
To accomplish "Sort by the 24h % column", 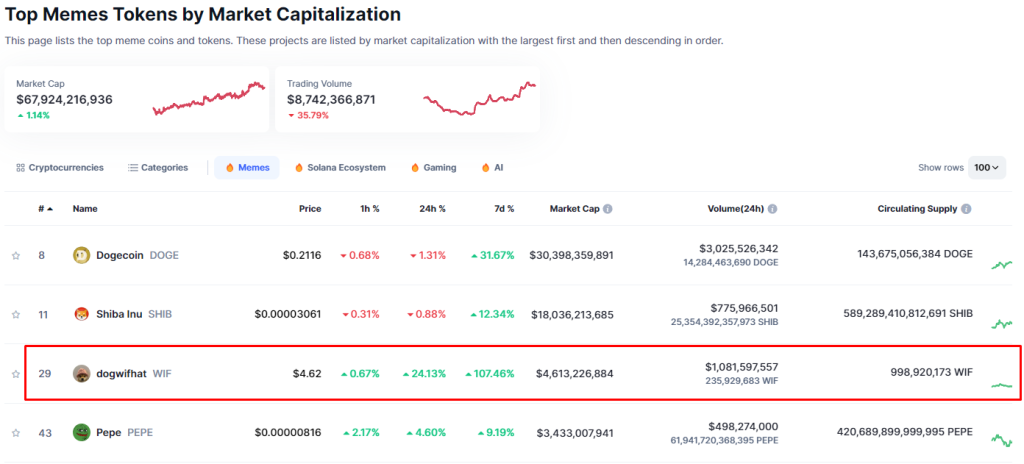I will tap(432, 209).
